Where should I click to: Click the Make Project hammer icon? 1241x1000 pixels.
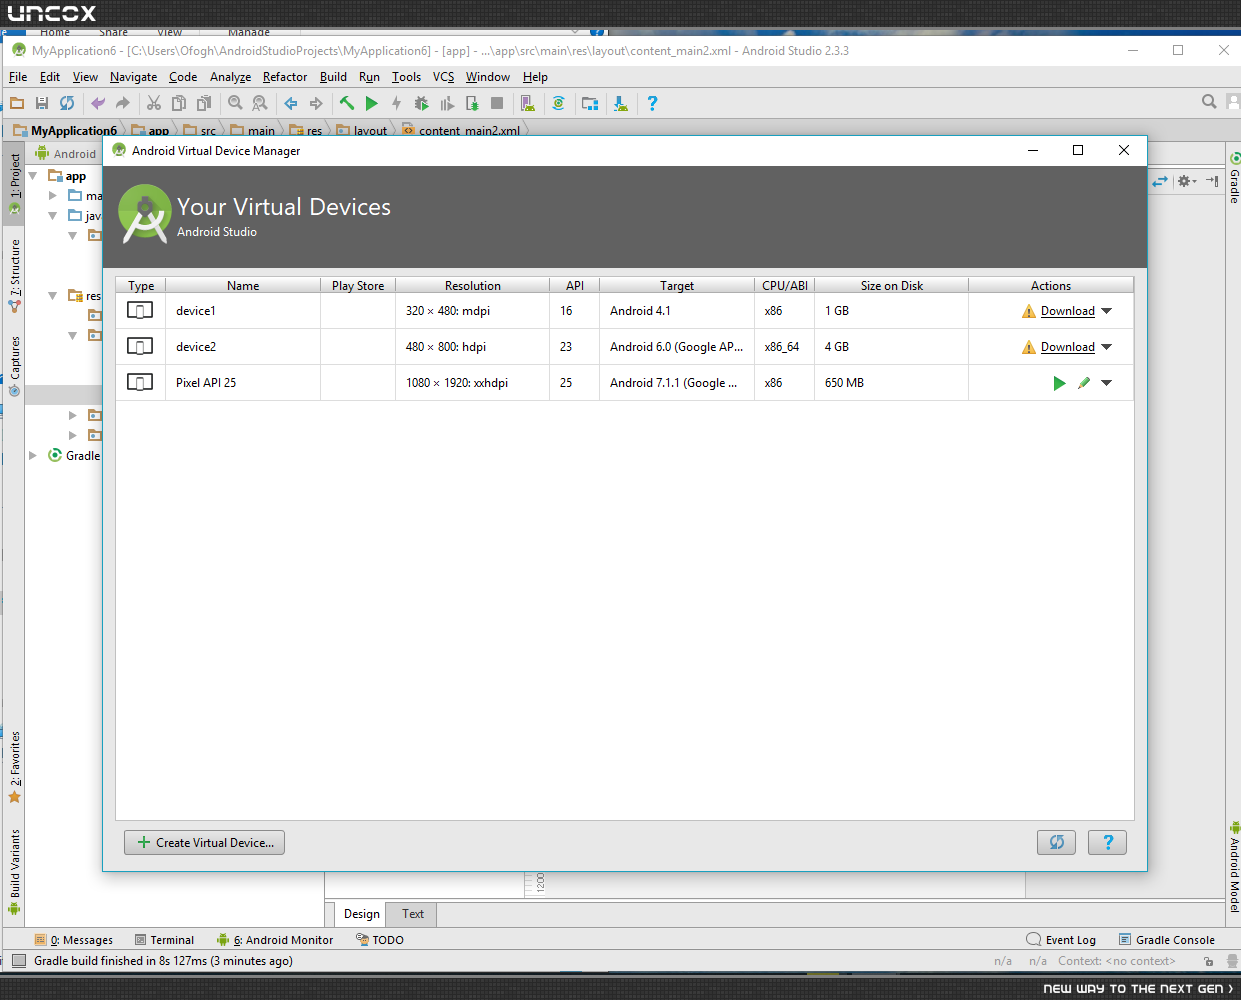pos(347,103)
